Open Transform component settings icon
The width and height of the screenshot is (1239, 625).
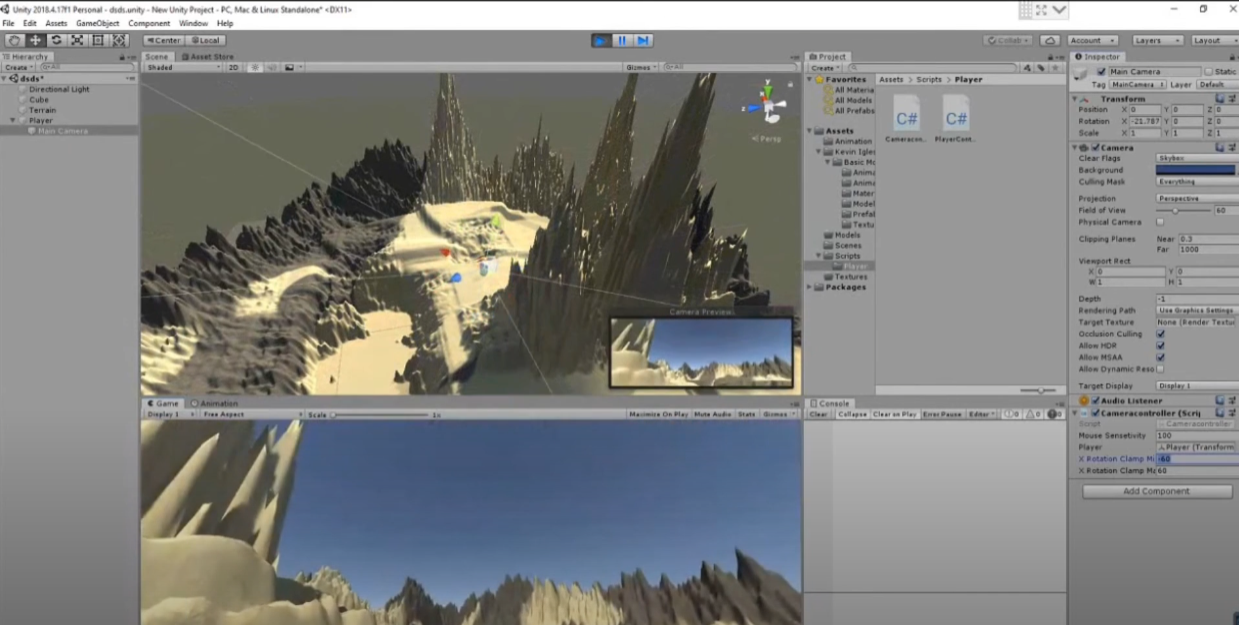(1232, 98)
